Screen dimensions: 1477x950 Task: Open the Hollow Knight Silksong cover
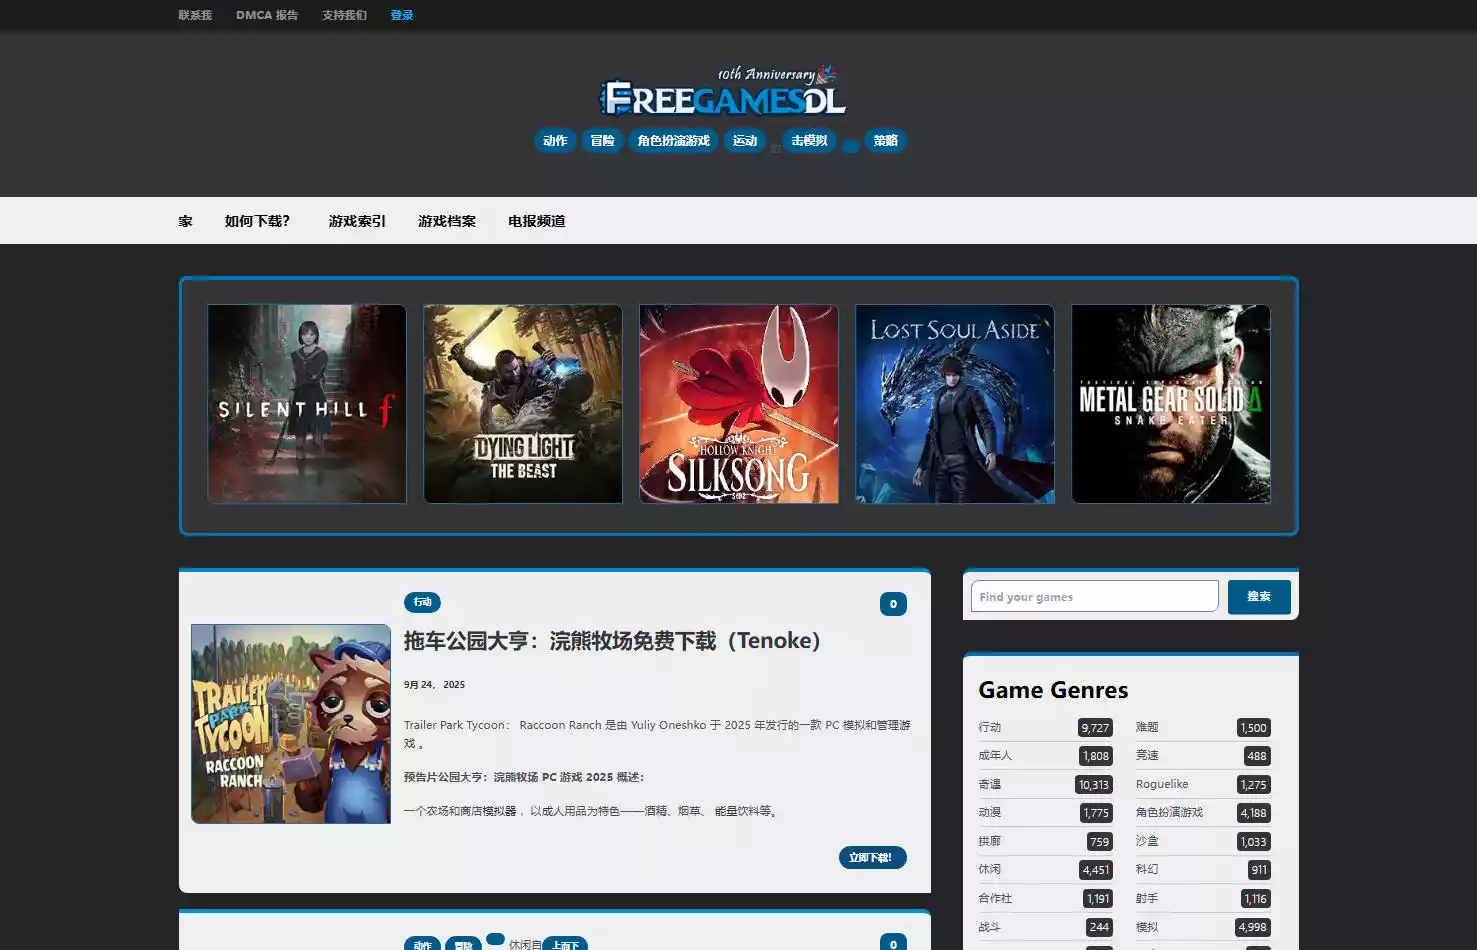[739, 404]
